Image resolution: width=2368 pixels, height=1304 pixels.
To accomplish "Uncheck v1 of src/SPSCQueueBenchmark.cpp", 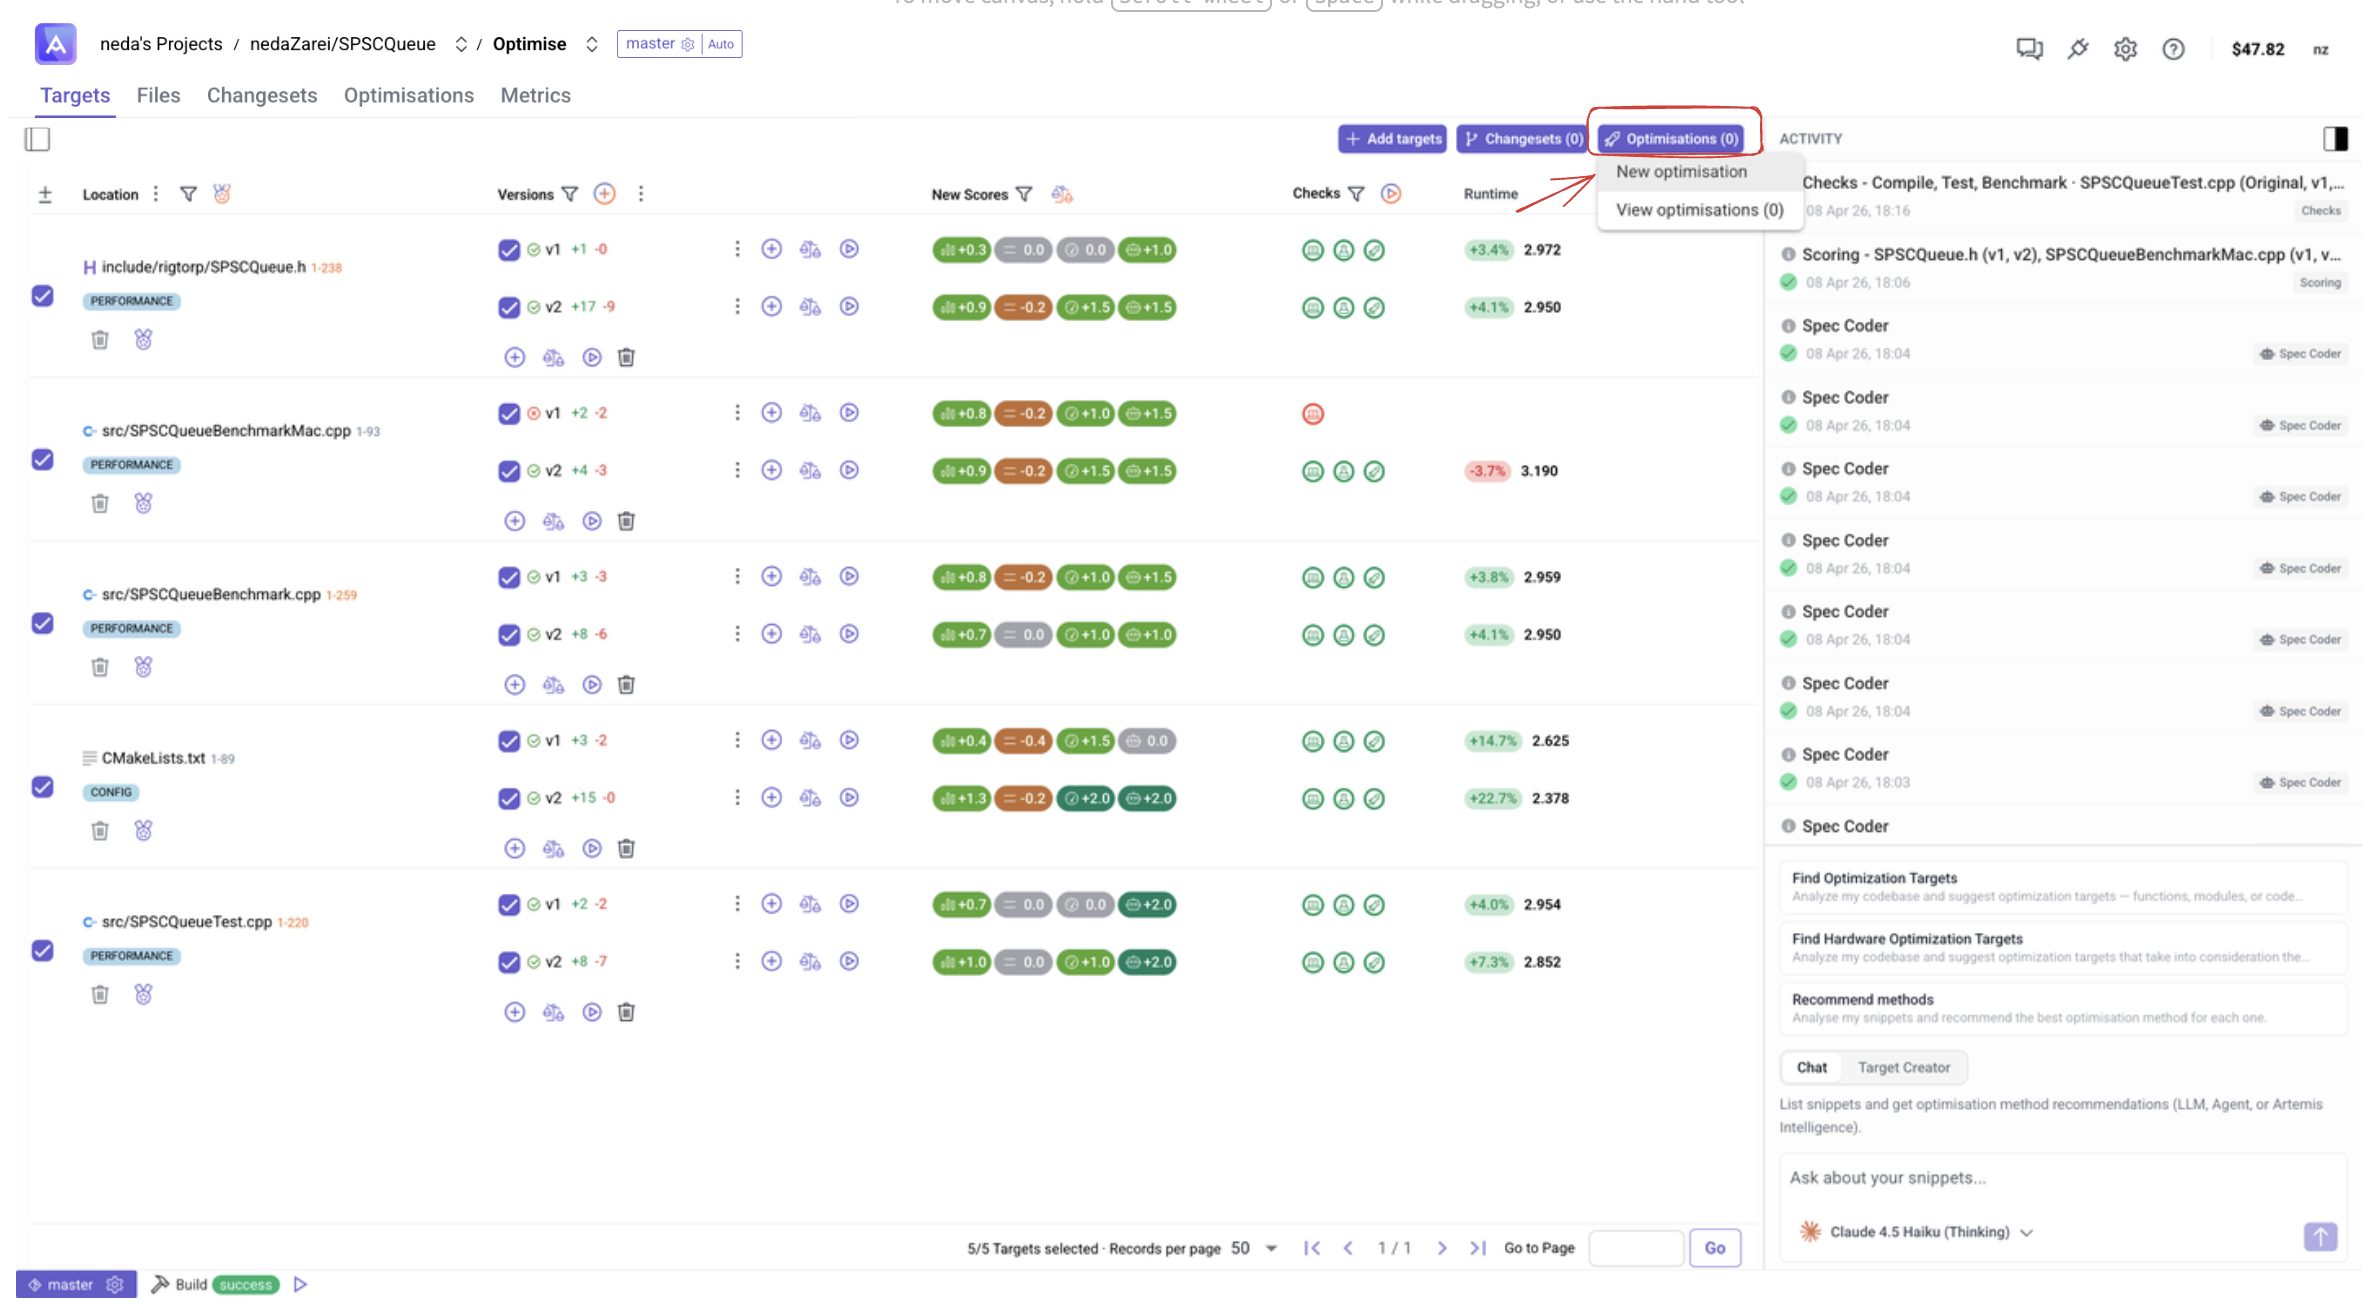I will coord(508,577).
